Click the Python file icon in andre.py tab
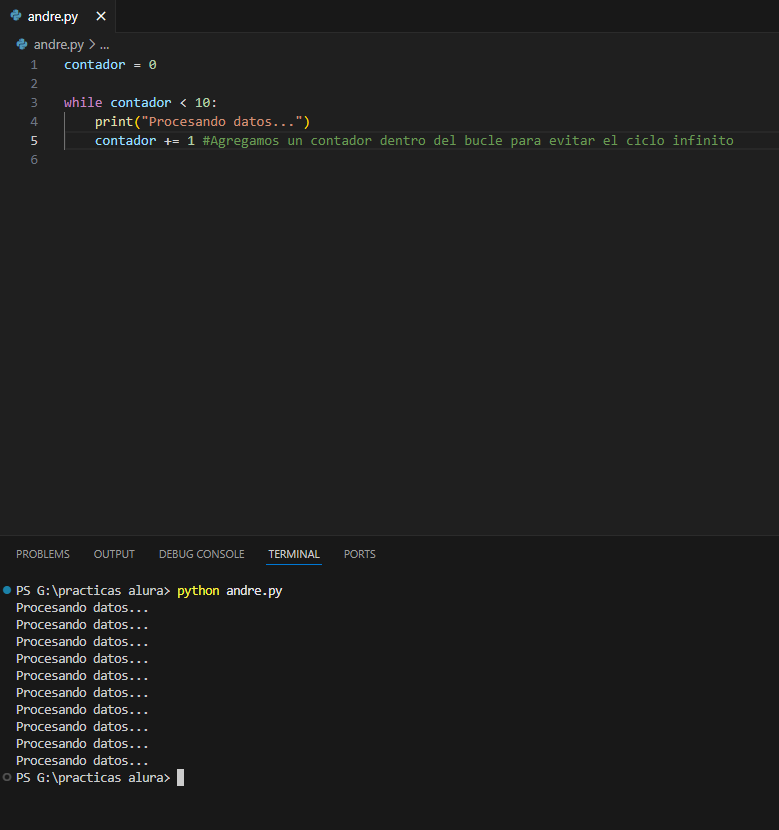779x830 pixels. pos(16,16)
